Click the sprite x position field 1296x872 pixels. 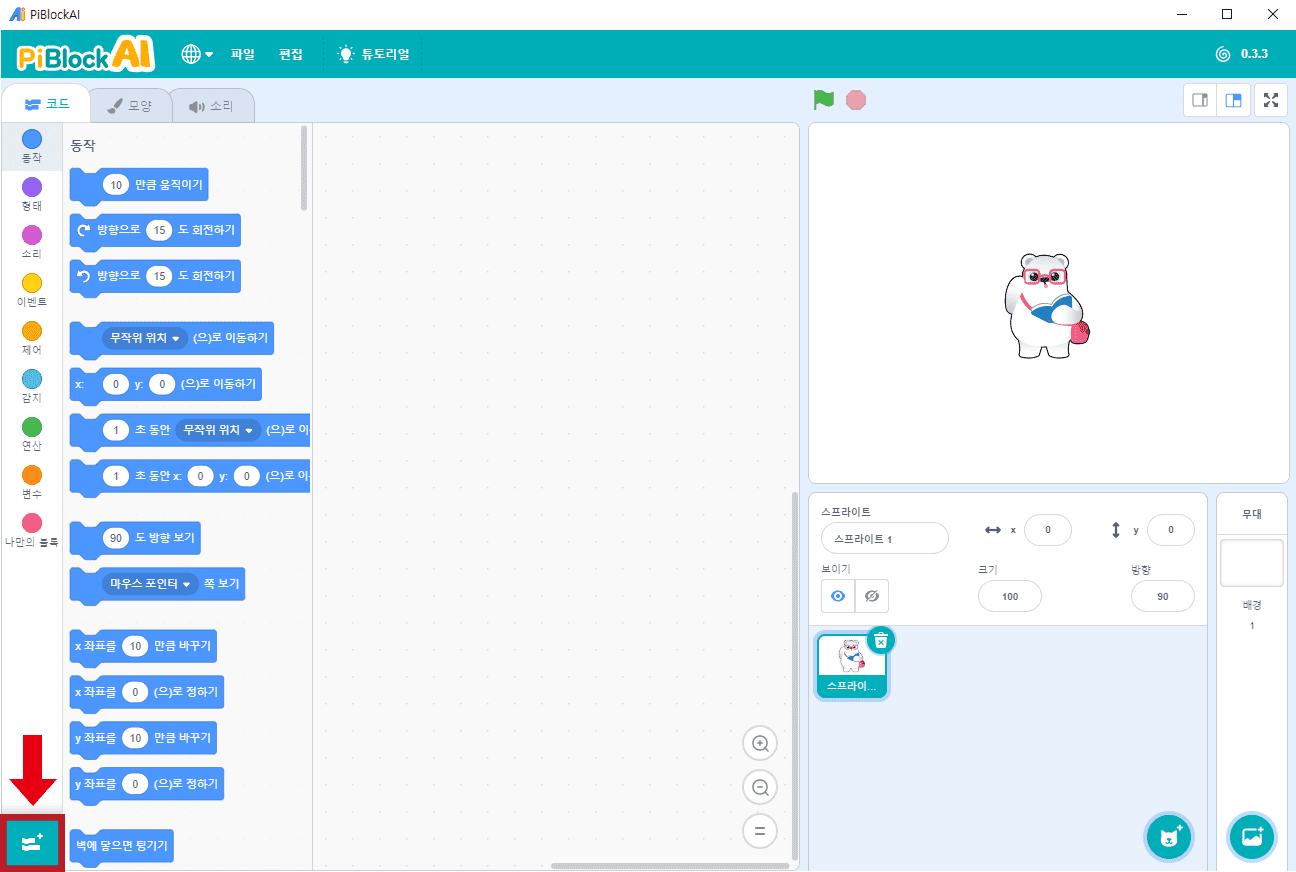click(1048, 530)
